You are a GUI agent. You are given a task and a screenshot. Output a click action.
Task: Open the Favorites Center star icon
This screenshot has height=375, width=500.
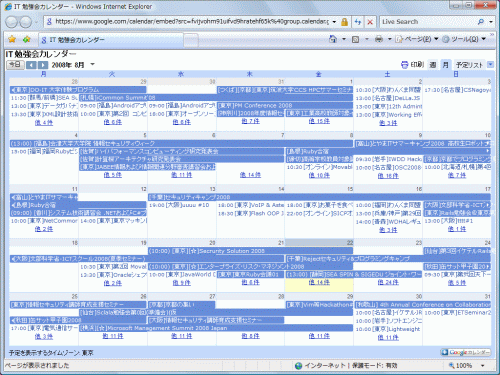pos(12,39)
